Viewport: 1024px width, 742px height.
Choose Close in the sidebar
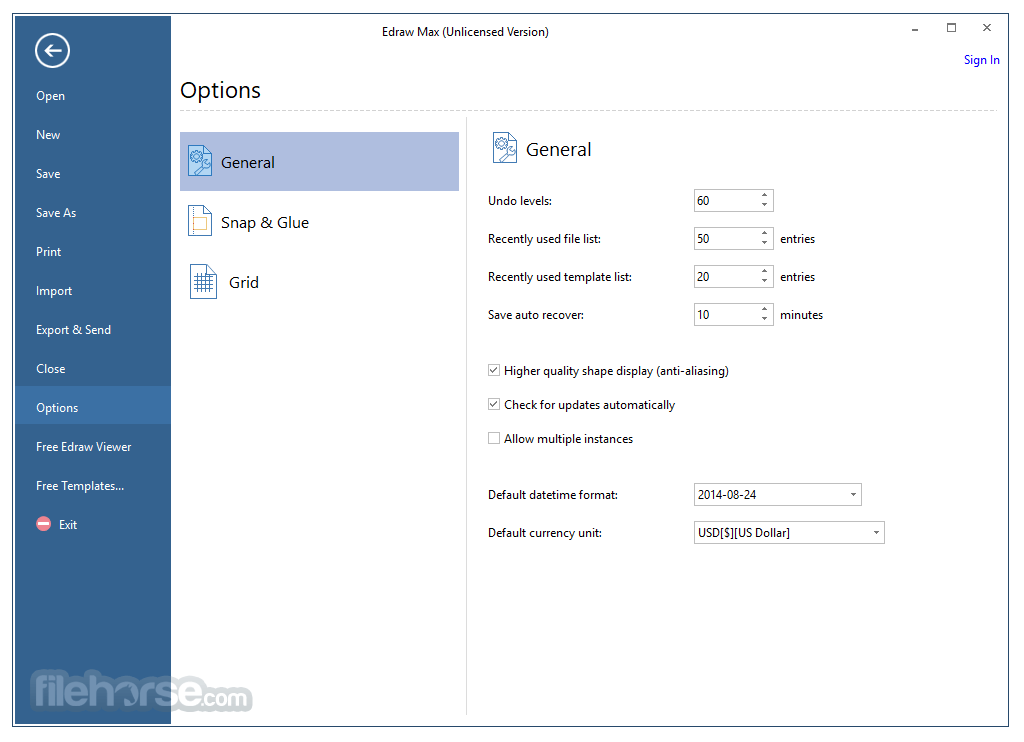(x=93, y=368)
